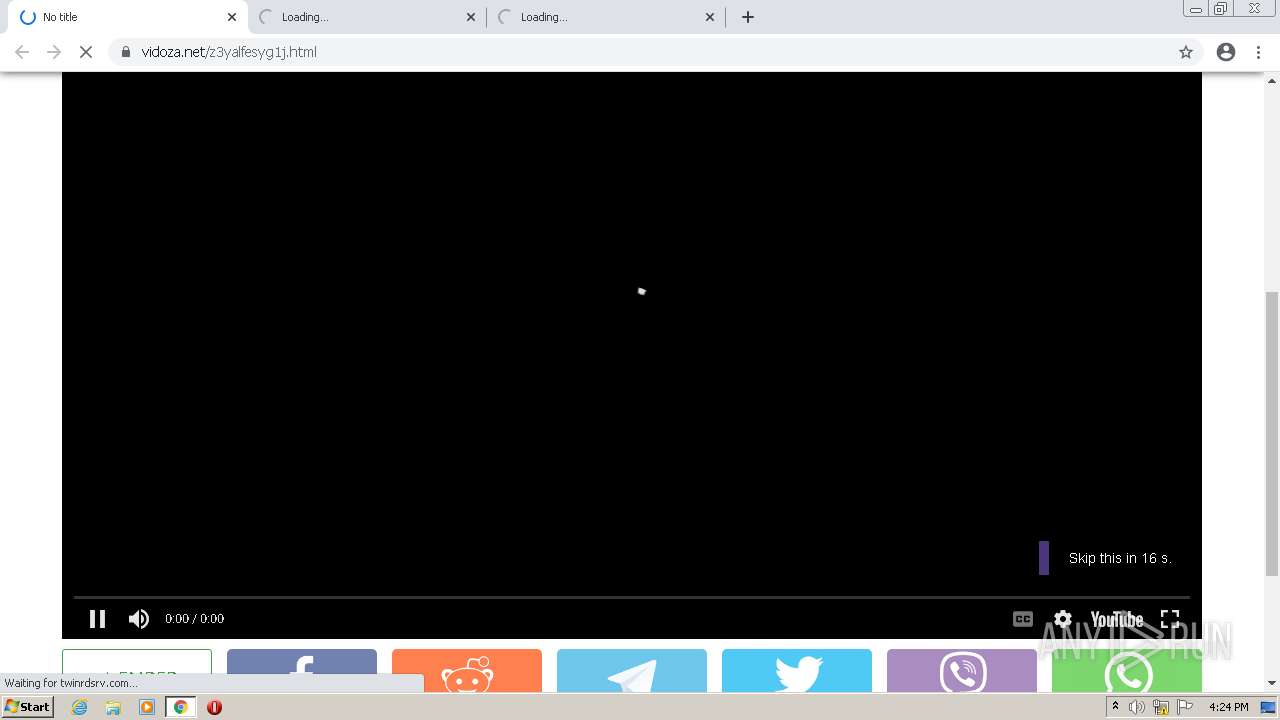Share via Viber button
This screenshot has width=1280, height=720.
point(962,671)
